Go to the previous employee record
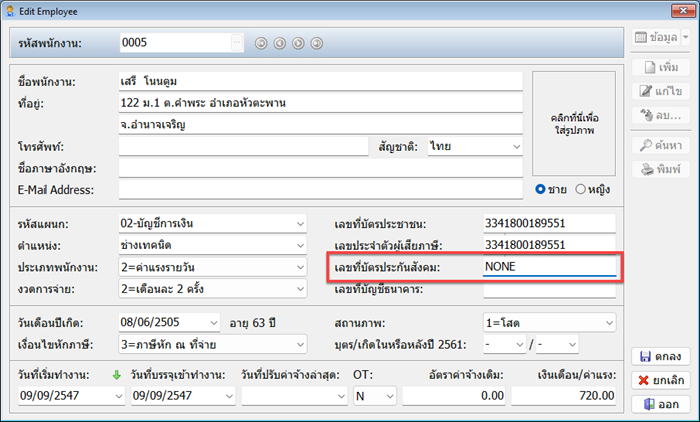This screenshot has width=700, height=422. (x=279, y=43)
